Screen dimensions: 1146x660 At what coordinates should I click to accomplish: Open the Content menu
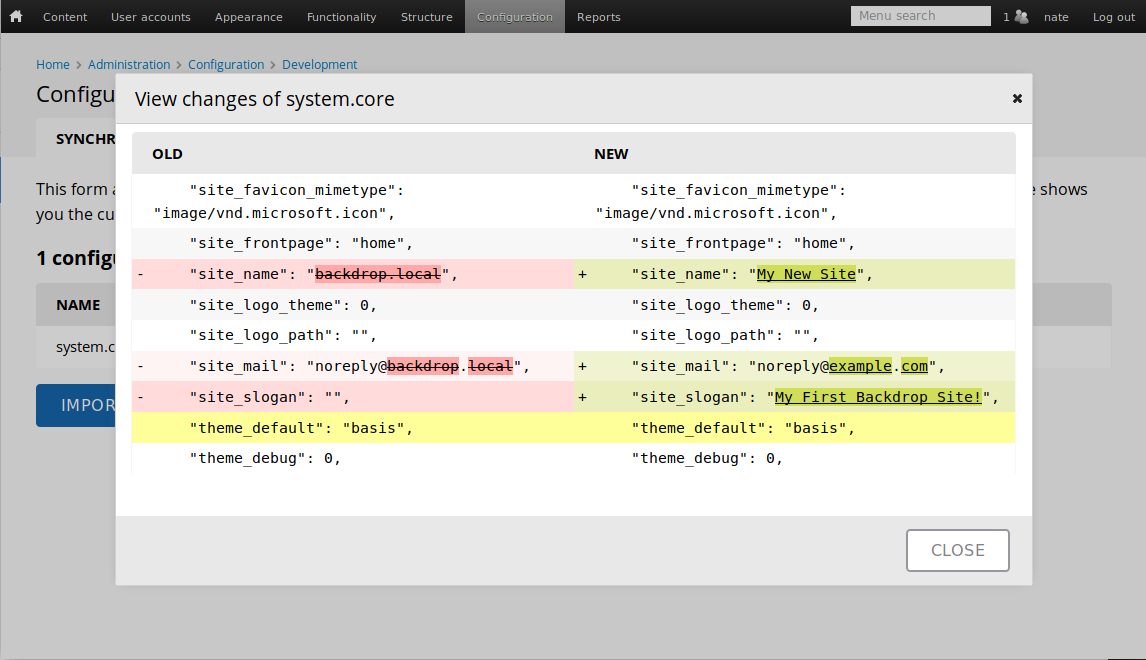click(x=64, y=16)
